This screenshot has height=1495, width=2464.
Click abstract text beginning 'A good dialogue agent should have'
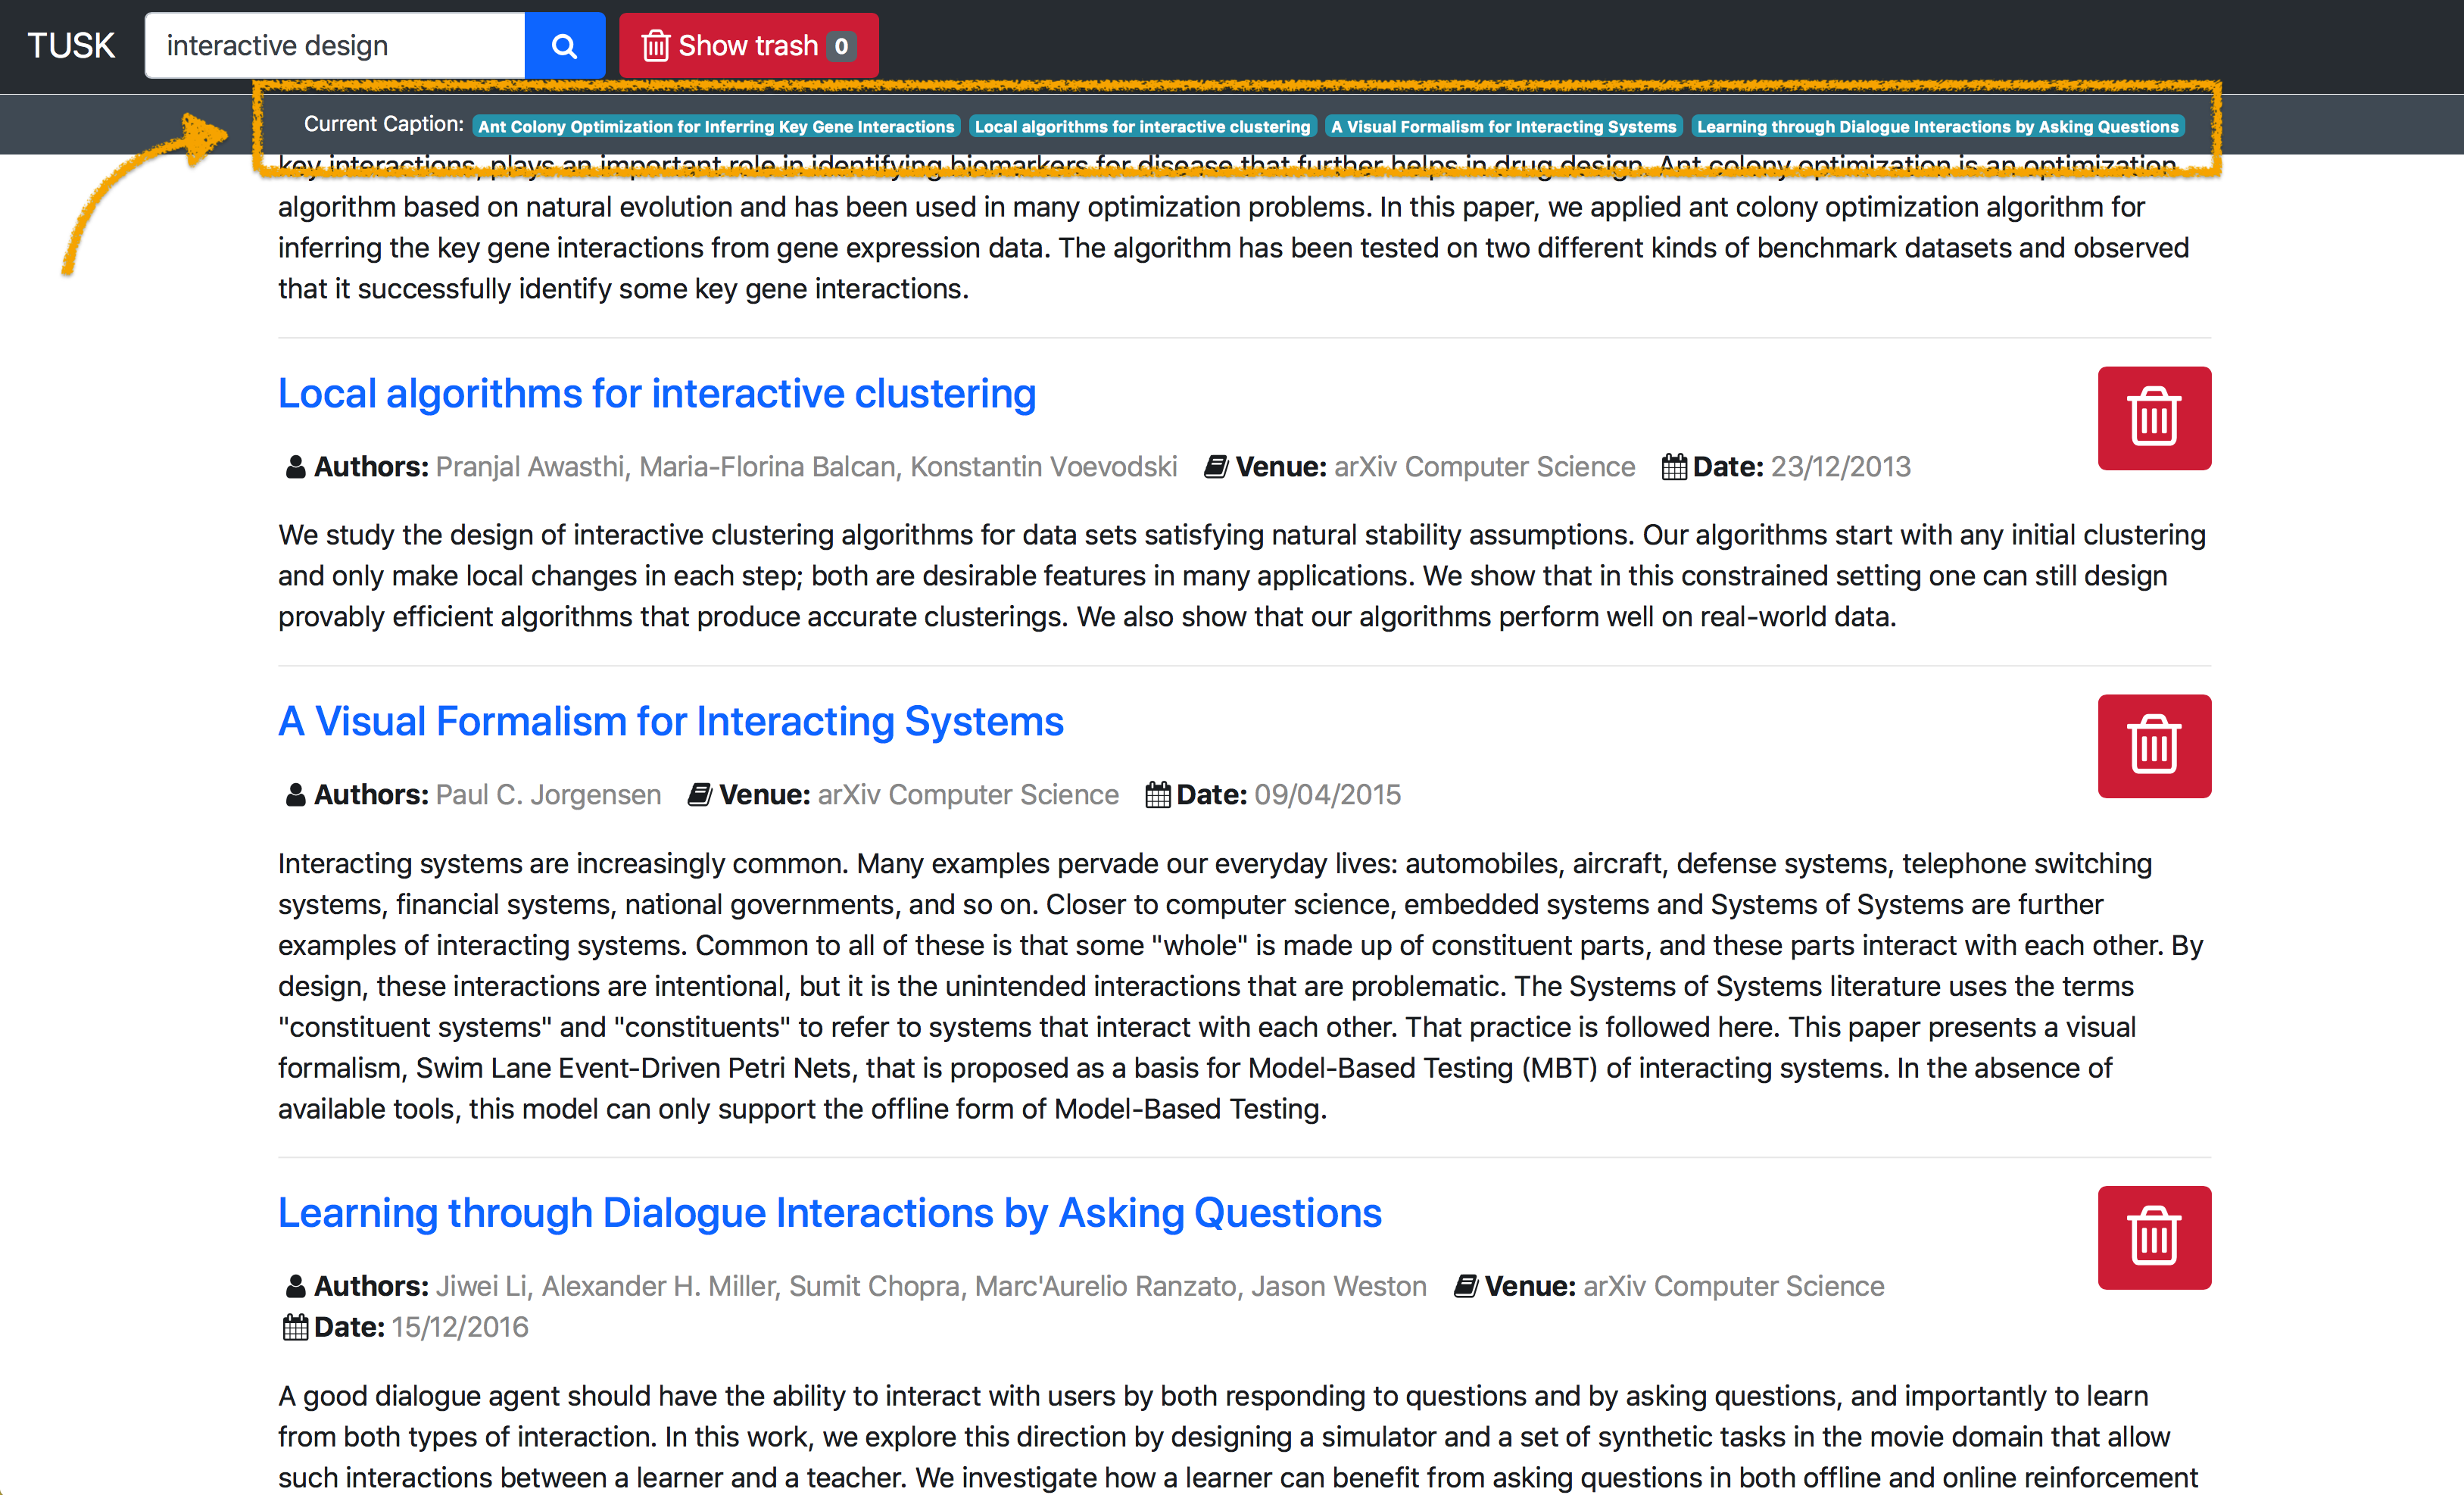1238,1437
